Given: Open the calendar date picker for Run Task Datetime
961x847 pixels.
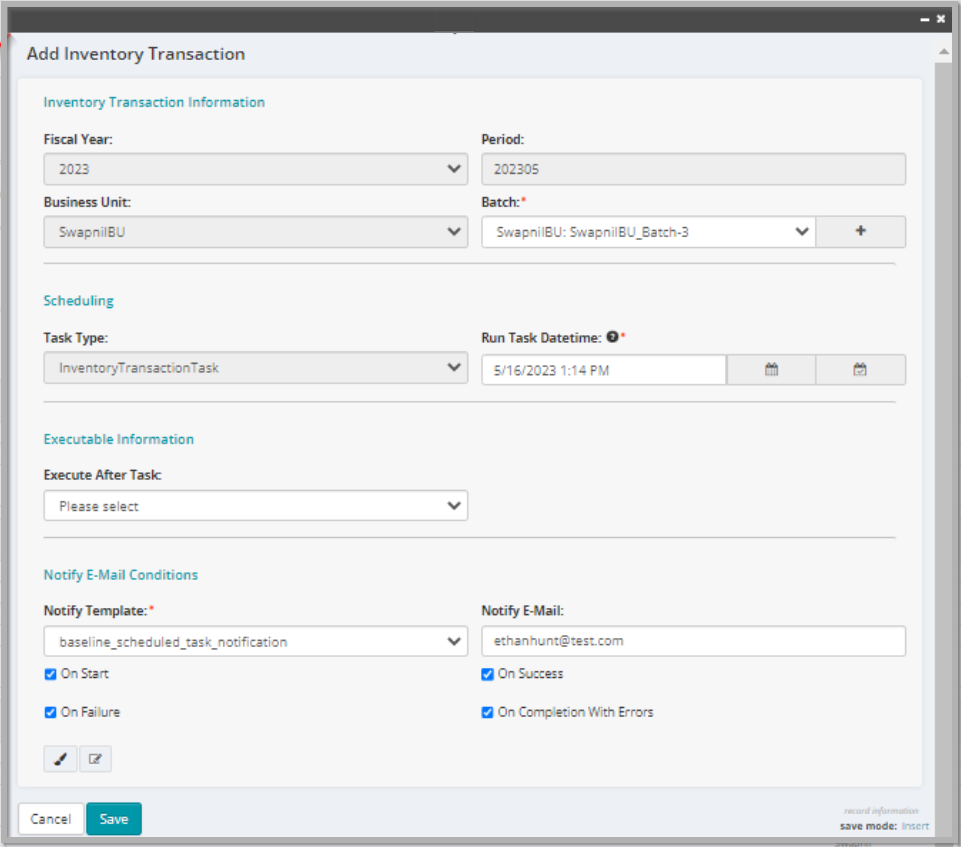Looking at the screenshot, I should coord(770,369).
